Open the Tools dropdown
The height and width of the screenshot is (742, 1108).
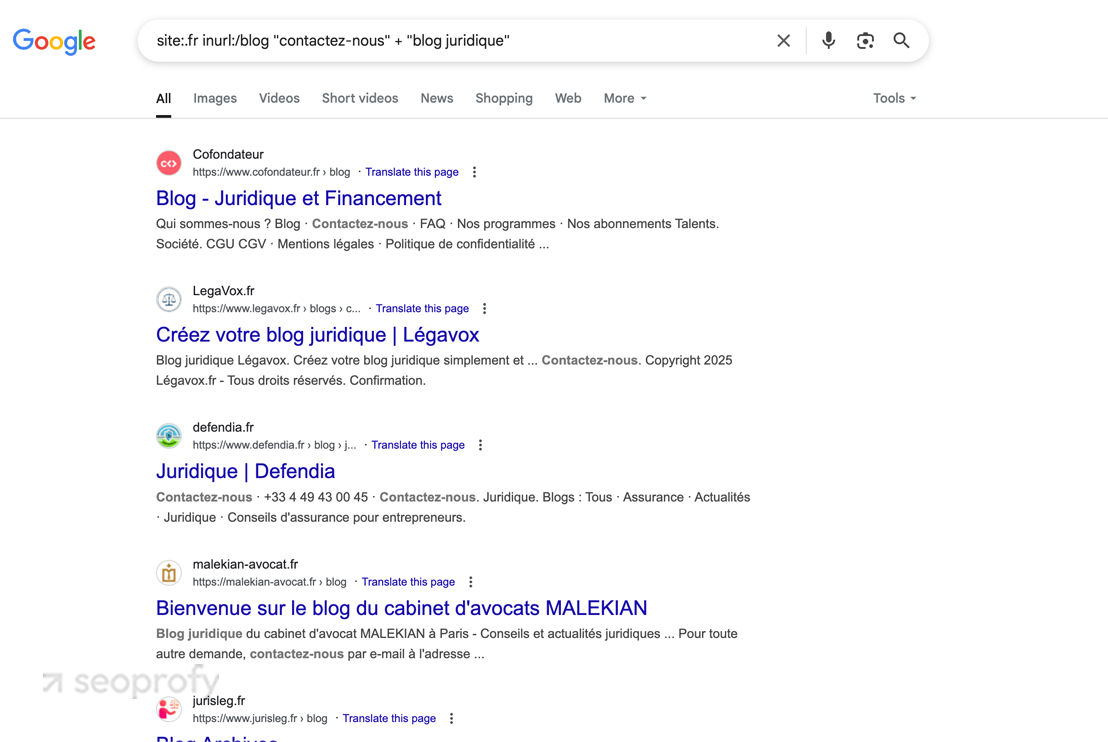tap(894, 98)
